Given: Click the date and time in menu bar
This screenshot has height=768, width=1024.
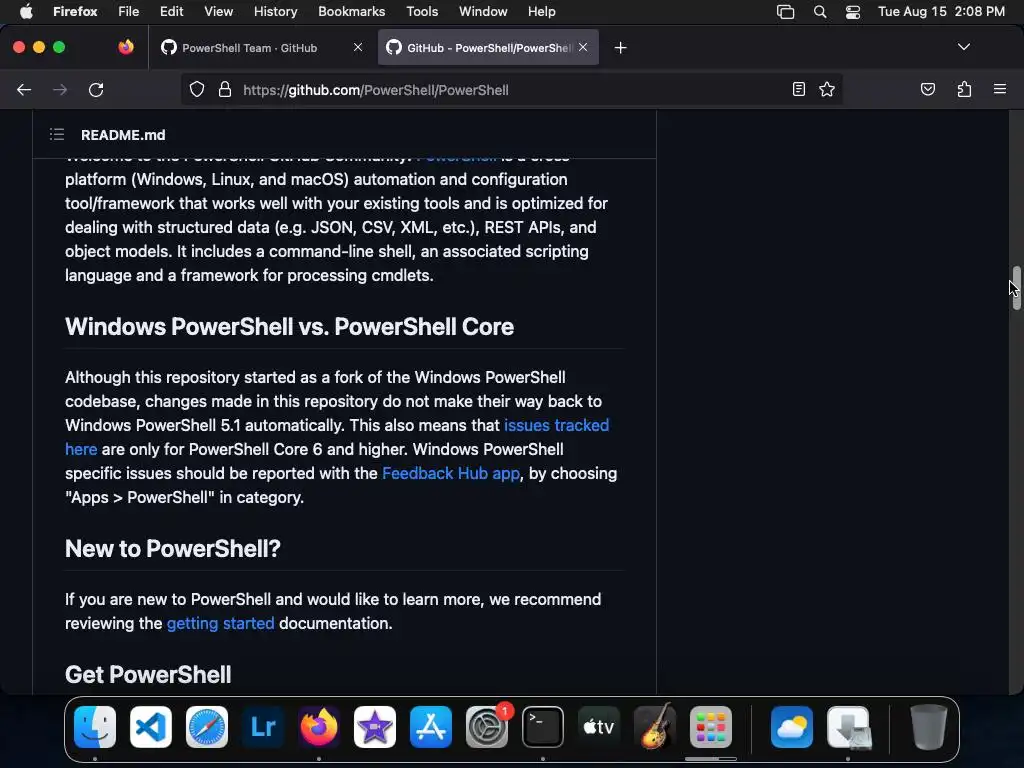Looking at the screenshot, I should coord(941,11).
